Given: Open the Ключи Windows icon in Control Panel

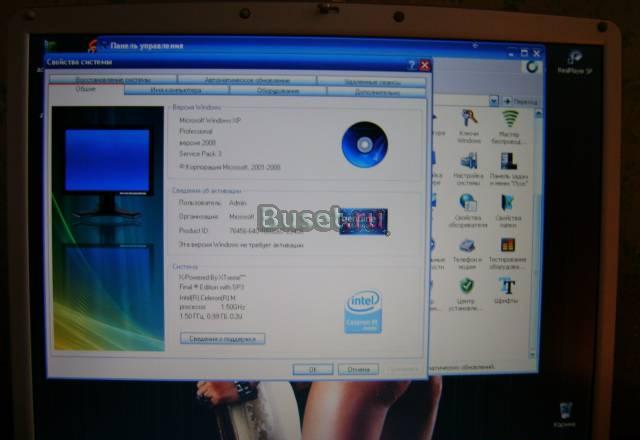Looking at the screenshot, I should pyautogui.click(x=469, y=125).
